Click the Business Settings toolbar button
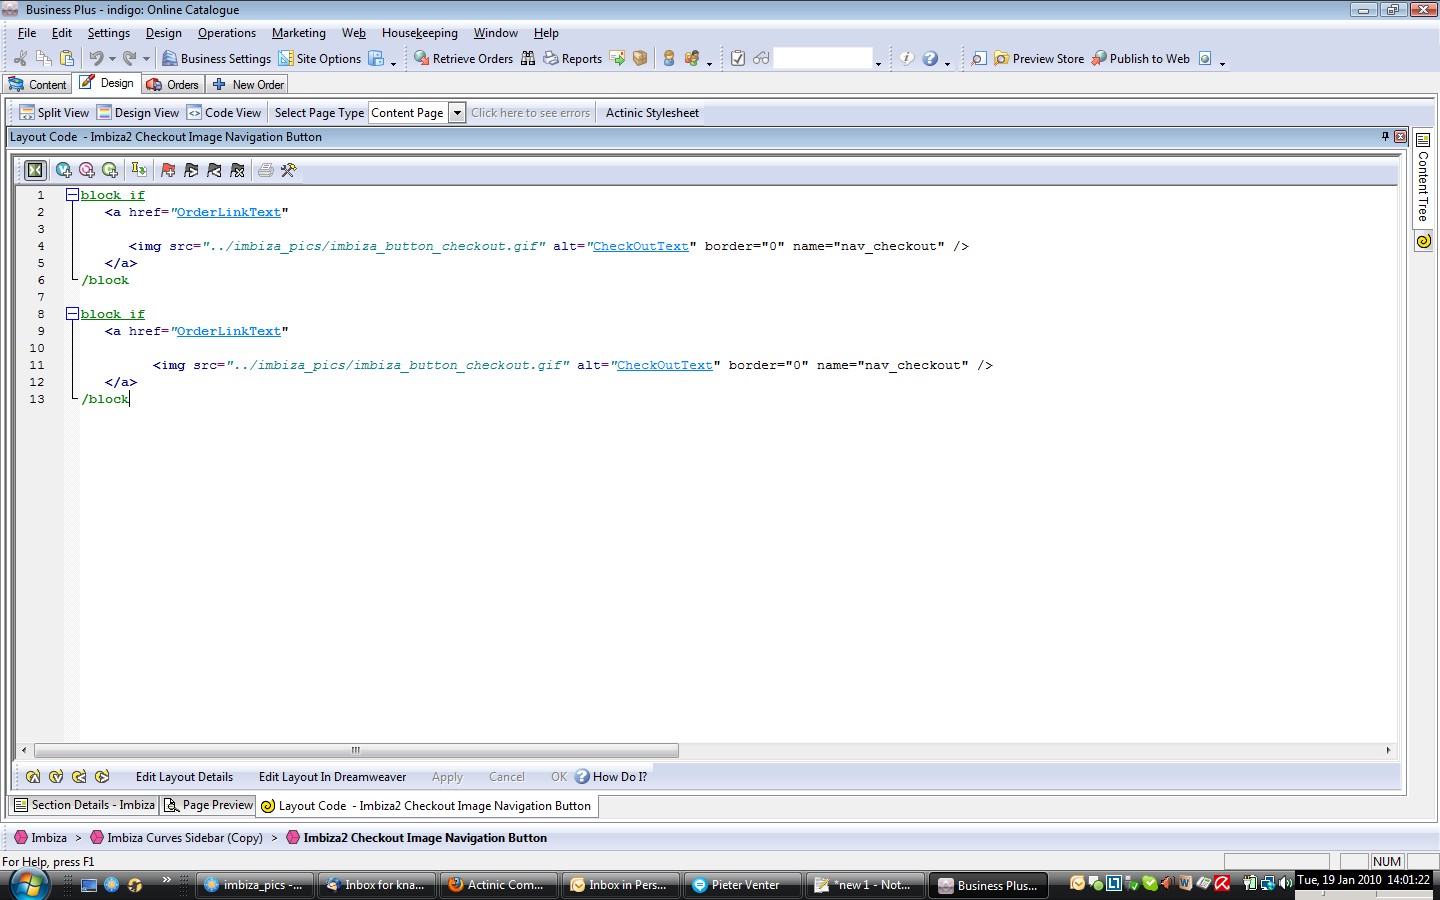The width and height of the screenshot is (1440, 900). click(x=216, y=59)
